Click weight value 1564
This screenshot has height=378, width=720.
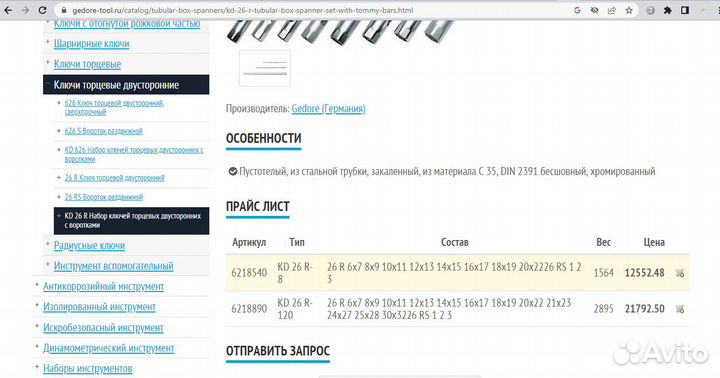pos(603,273)
